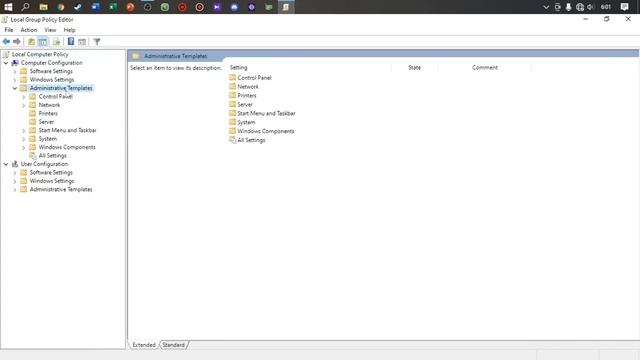Select Windows Components in Setting list
Screen dimensions: 640x360
pos(265,131)
